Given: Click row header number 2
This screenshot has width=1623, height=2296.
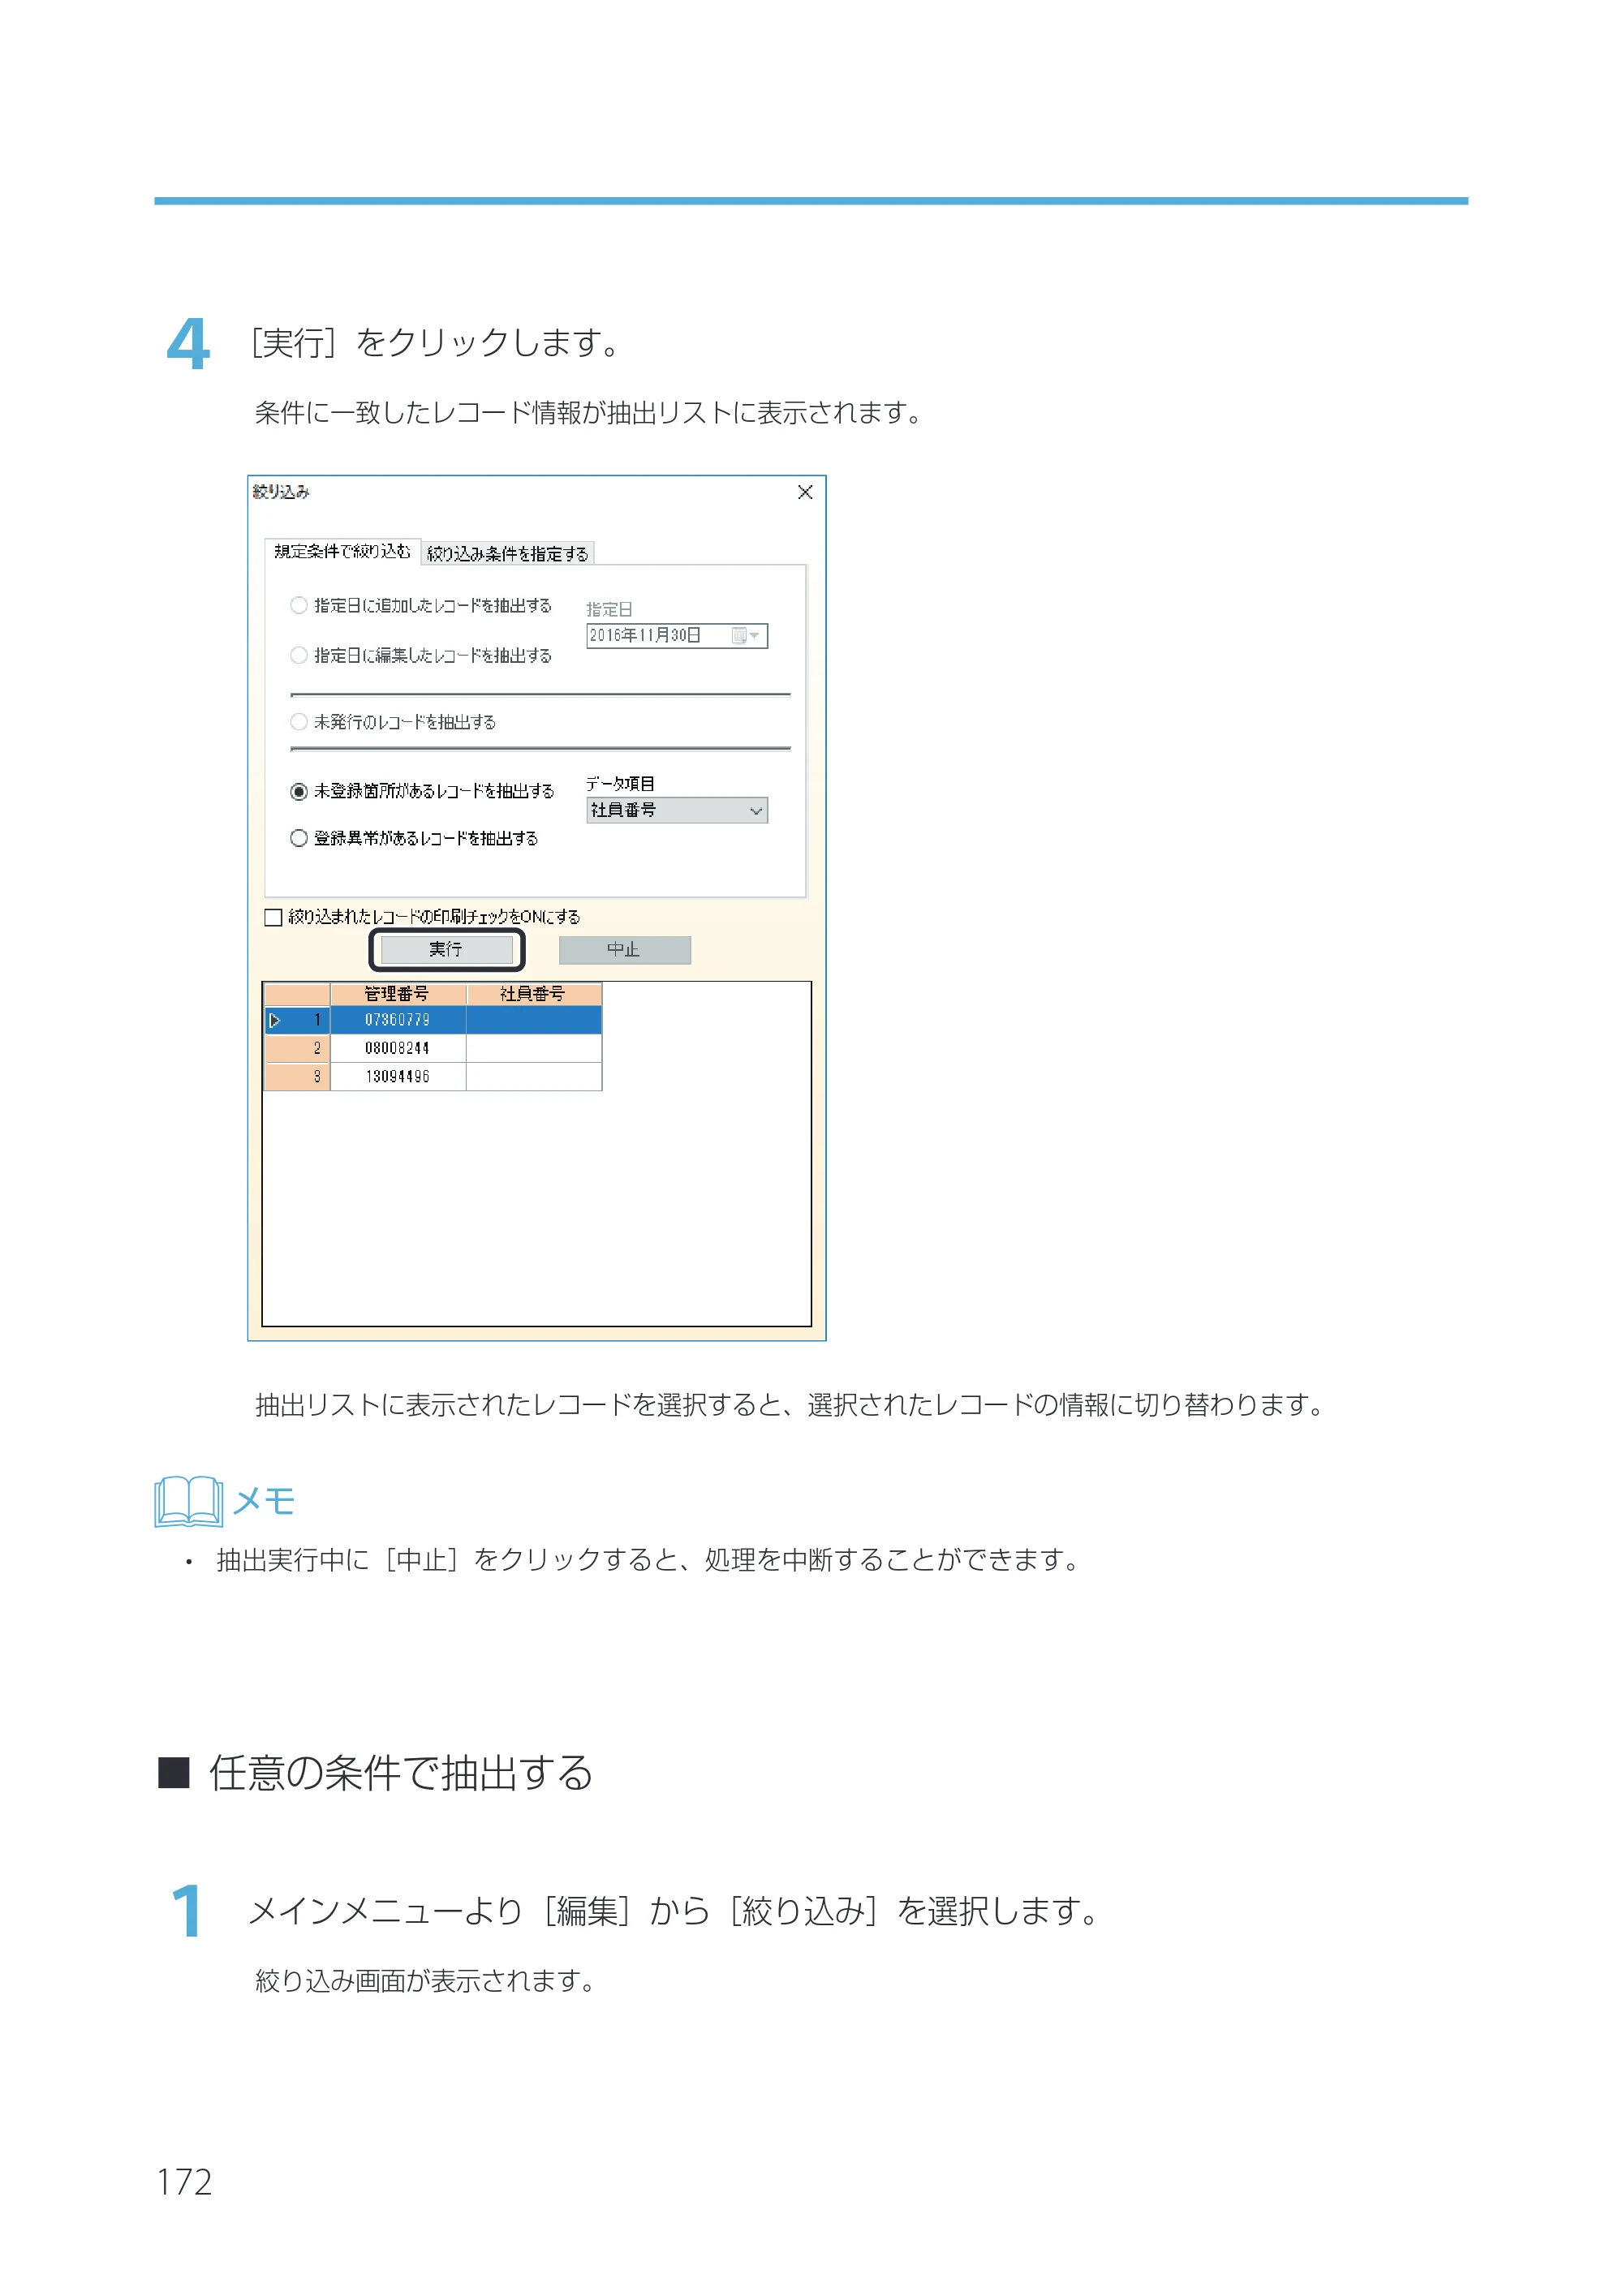Looking at the screenshot, I should (297, 1048).
